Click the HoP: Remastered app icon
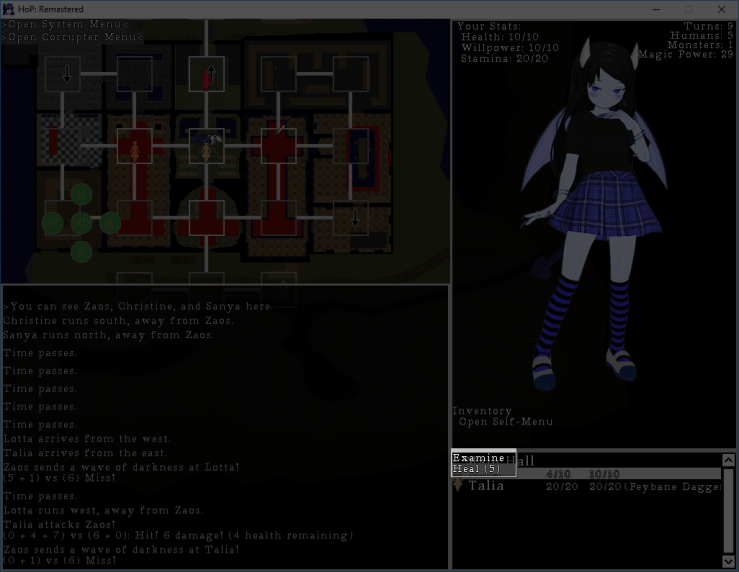 coord(8,9)
